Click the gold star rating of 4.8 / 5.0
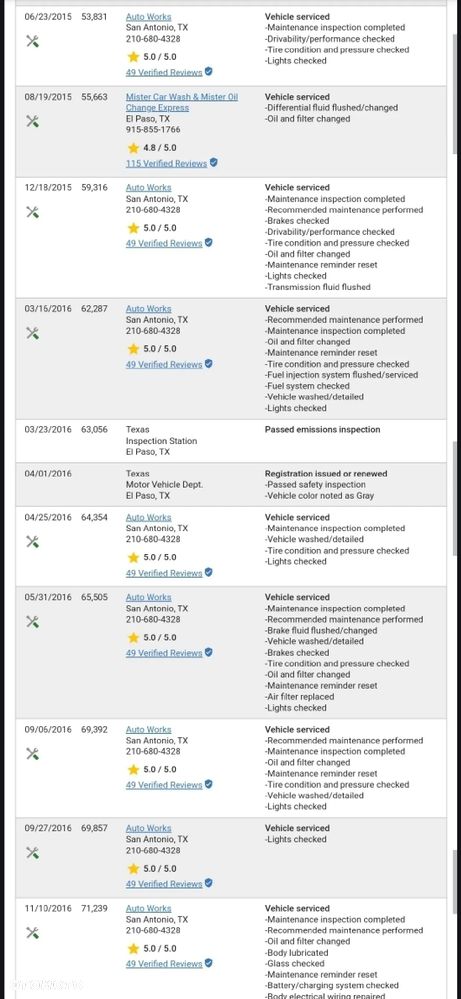 coord(133,148)
